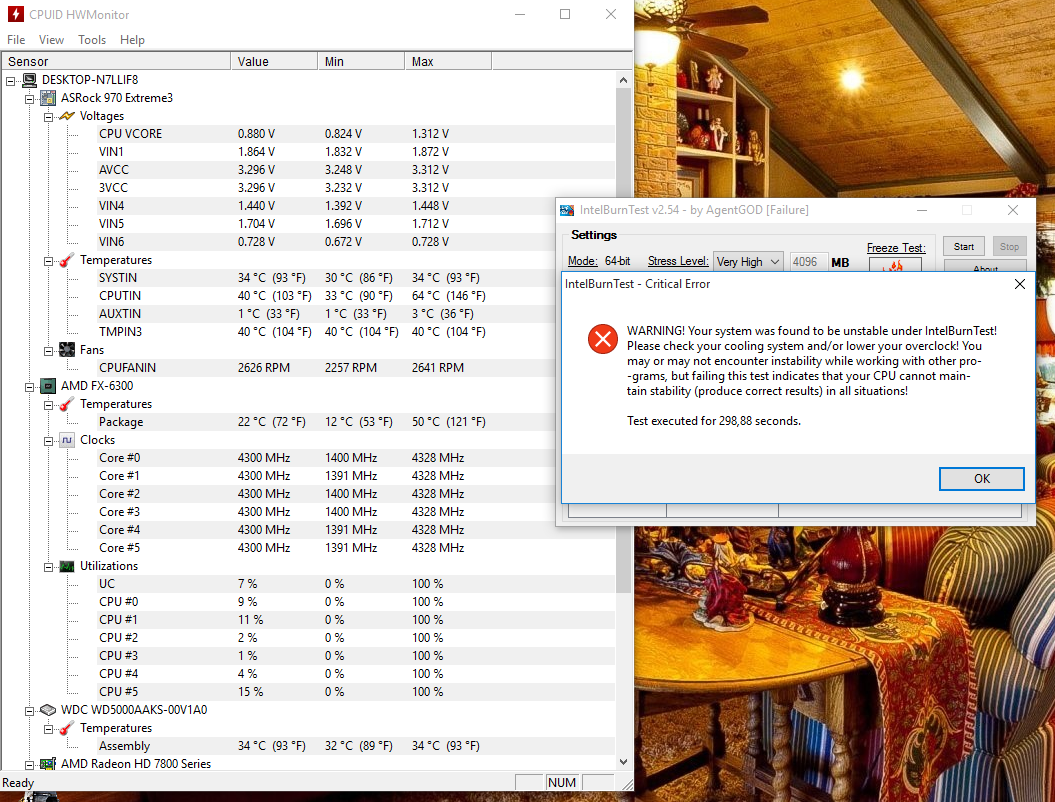The height and width of the screenshot is (802, 1055).
Task: Click the Fans icon in sensor tree
Action: (x=67, y=350)
